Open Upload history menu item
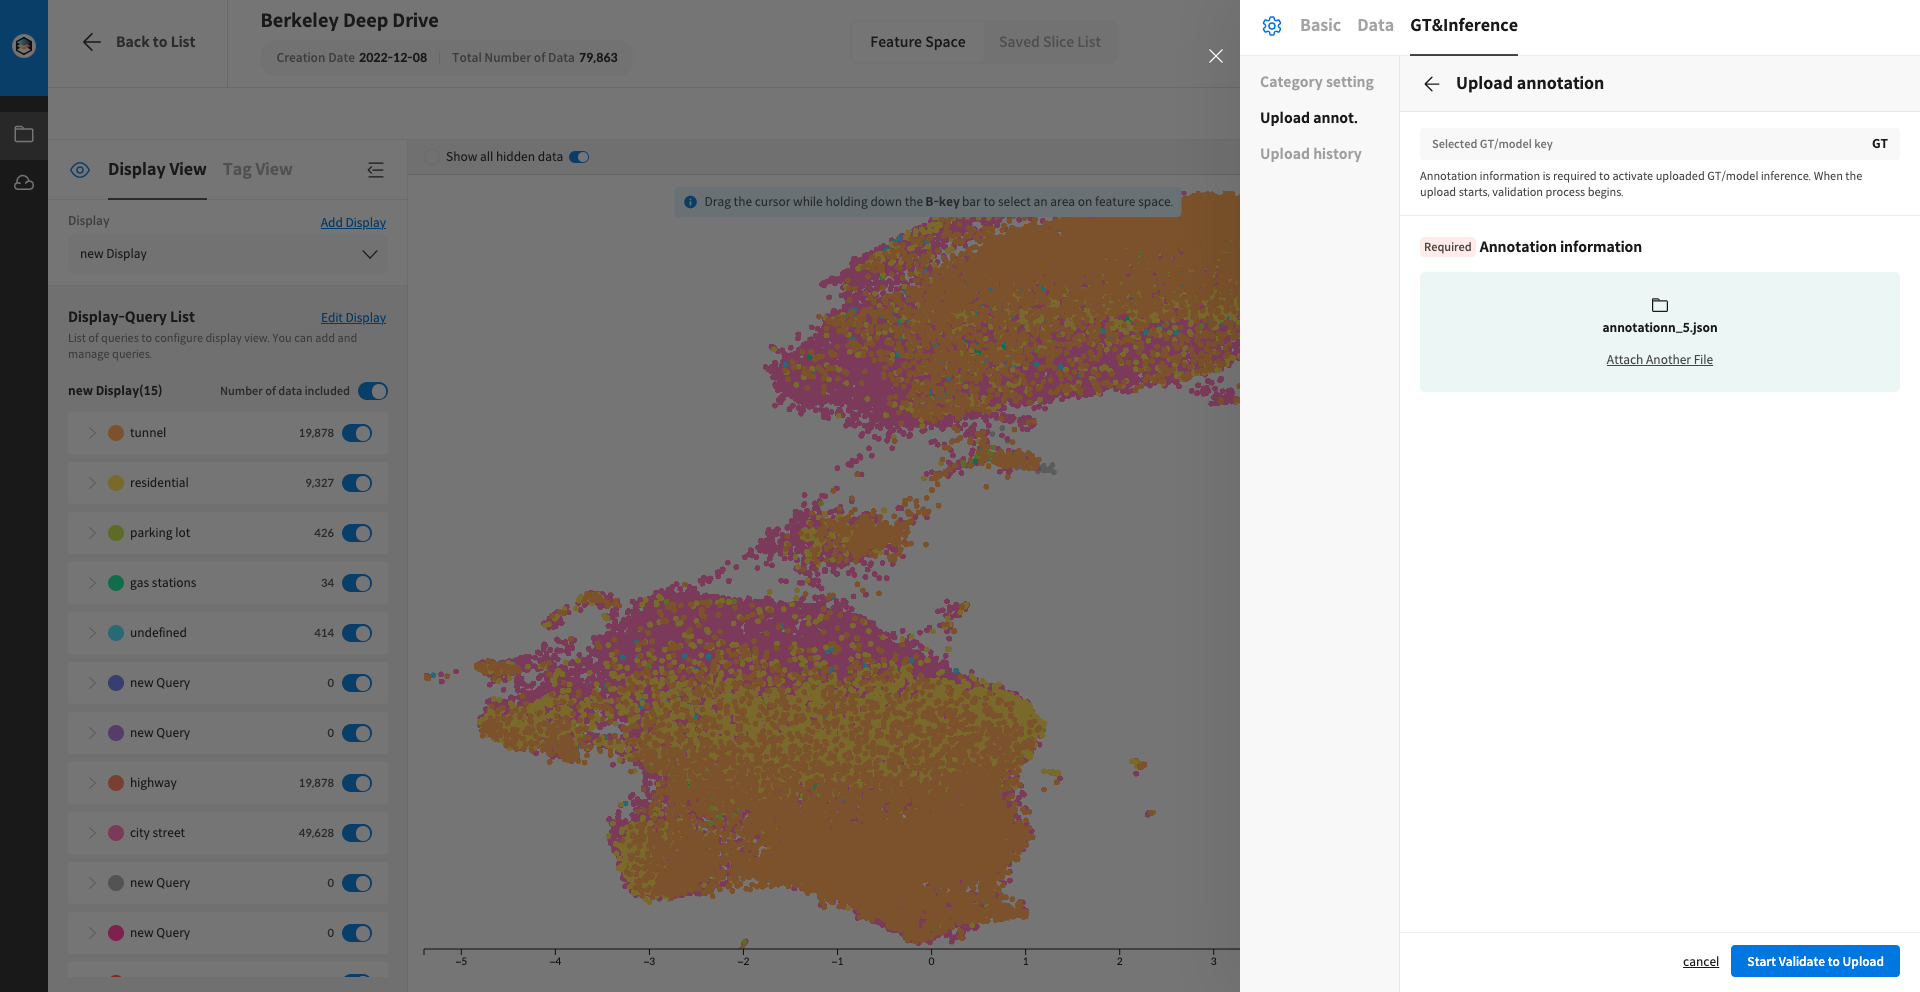 coord(1311,154)
